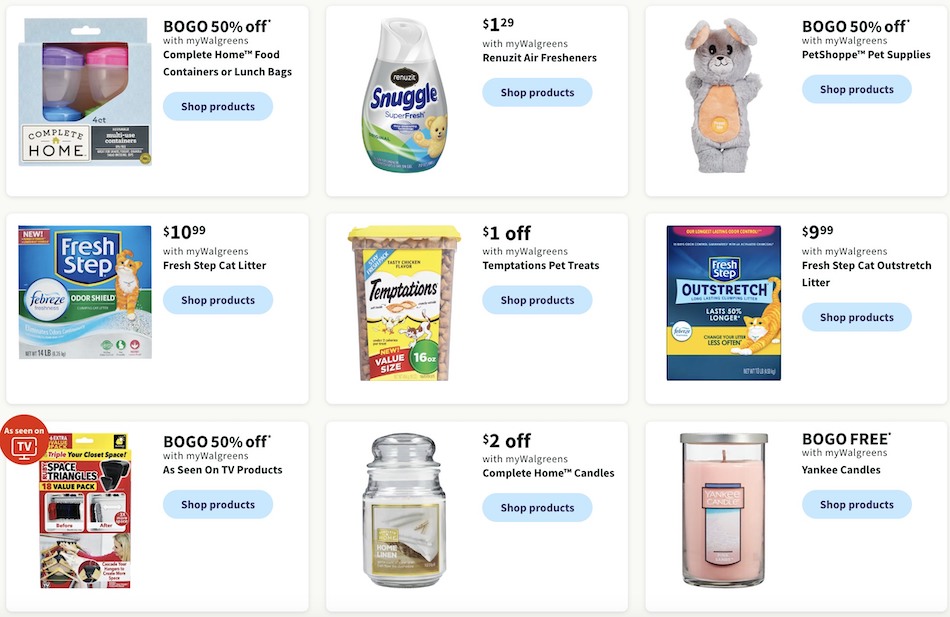
Task: Select the PetShoppe plush bunny toy image
Action: pyautogui.click(x=723, y=95)
